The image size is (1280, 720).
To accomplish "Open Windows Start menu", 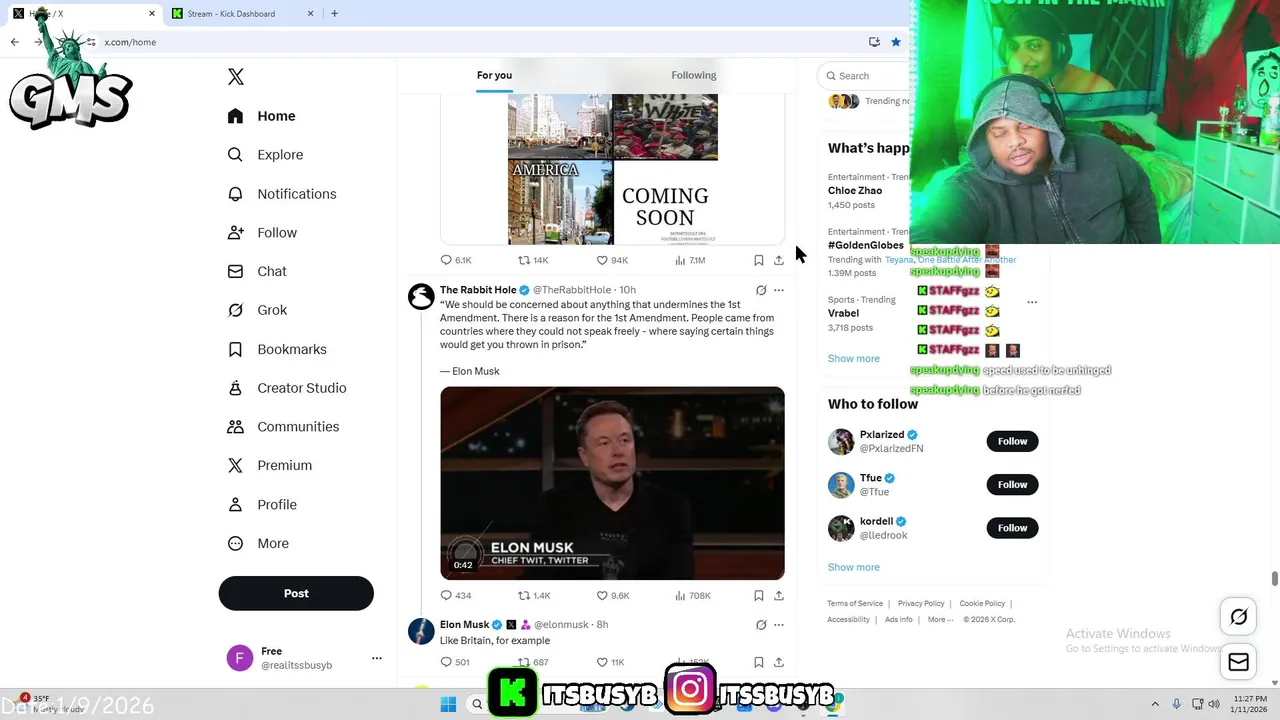I will pyautogui.click(x=448, y=704).
